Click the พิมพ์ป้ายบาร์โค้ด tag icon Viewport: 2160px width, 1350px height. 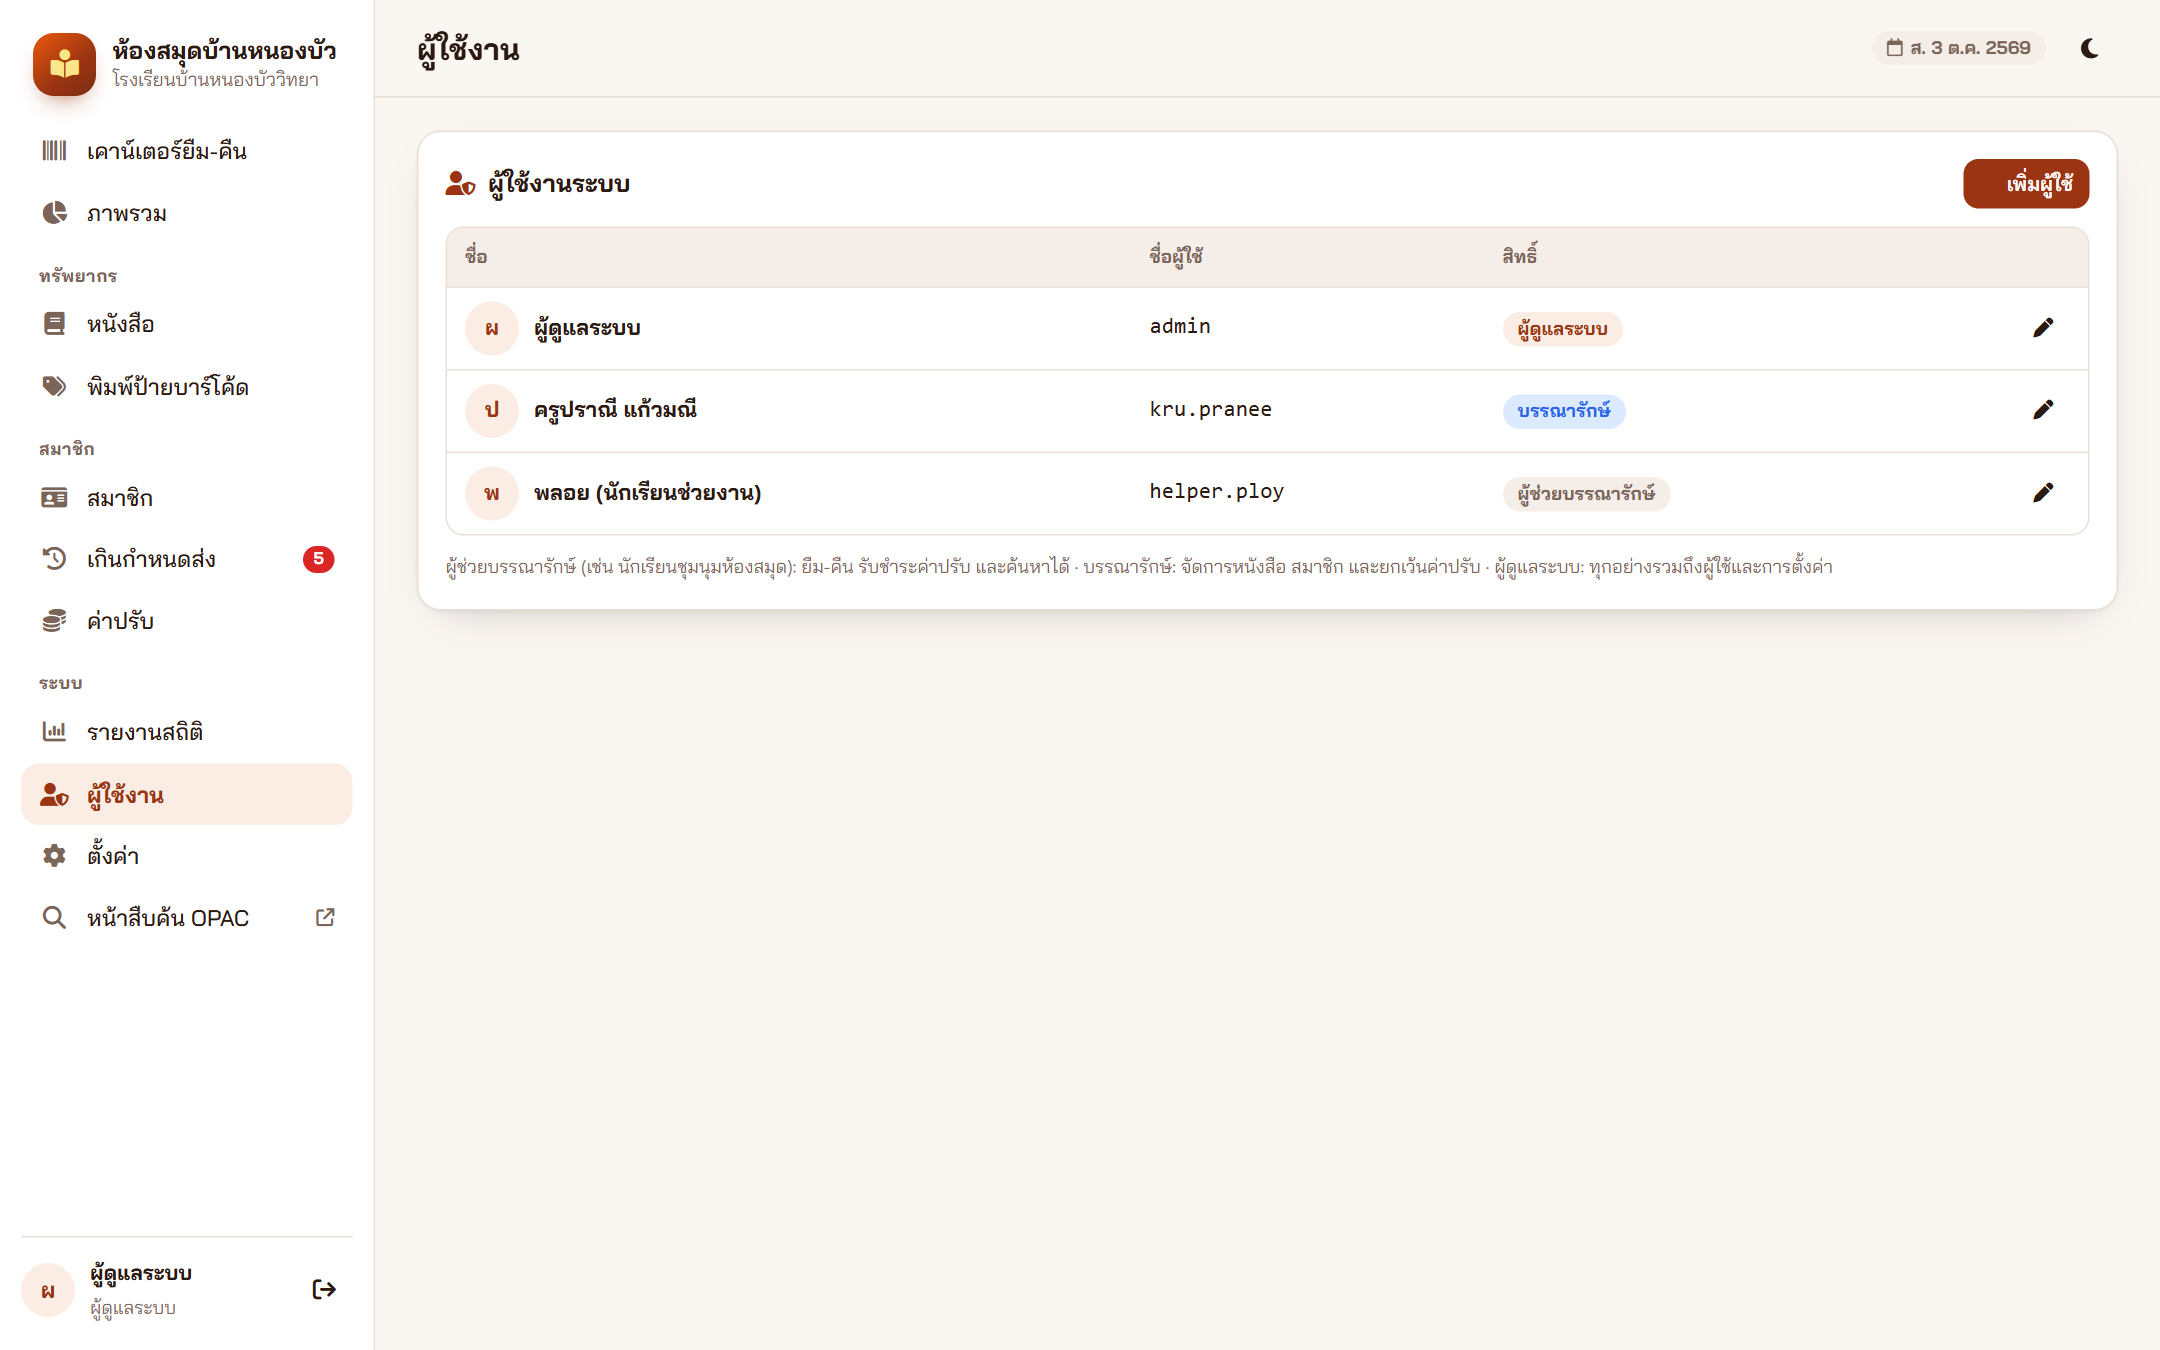[54, 386]
